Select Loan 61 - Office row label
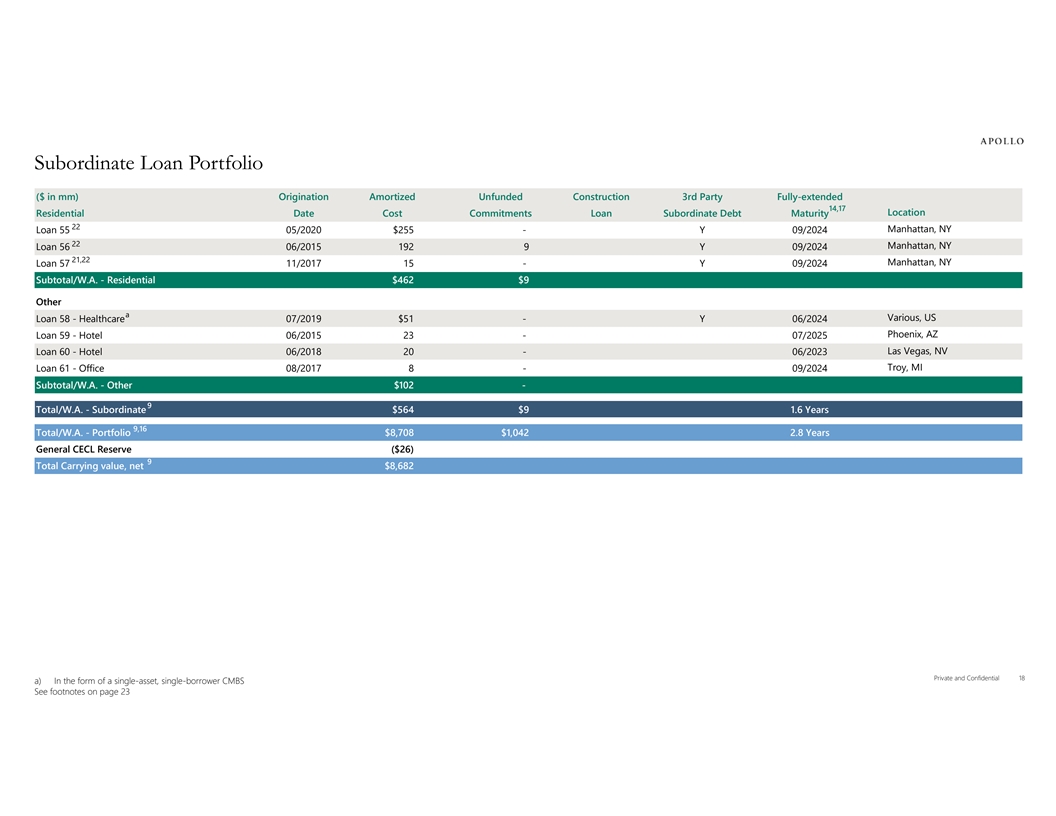Viewport: 1056px width, 816px height. (x=70, y=368)
